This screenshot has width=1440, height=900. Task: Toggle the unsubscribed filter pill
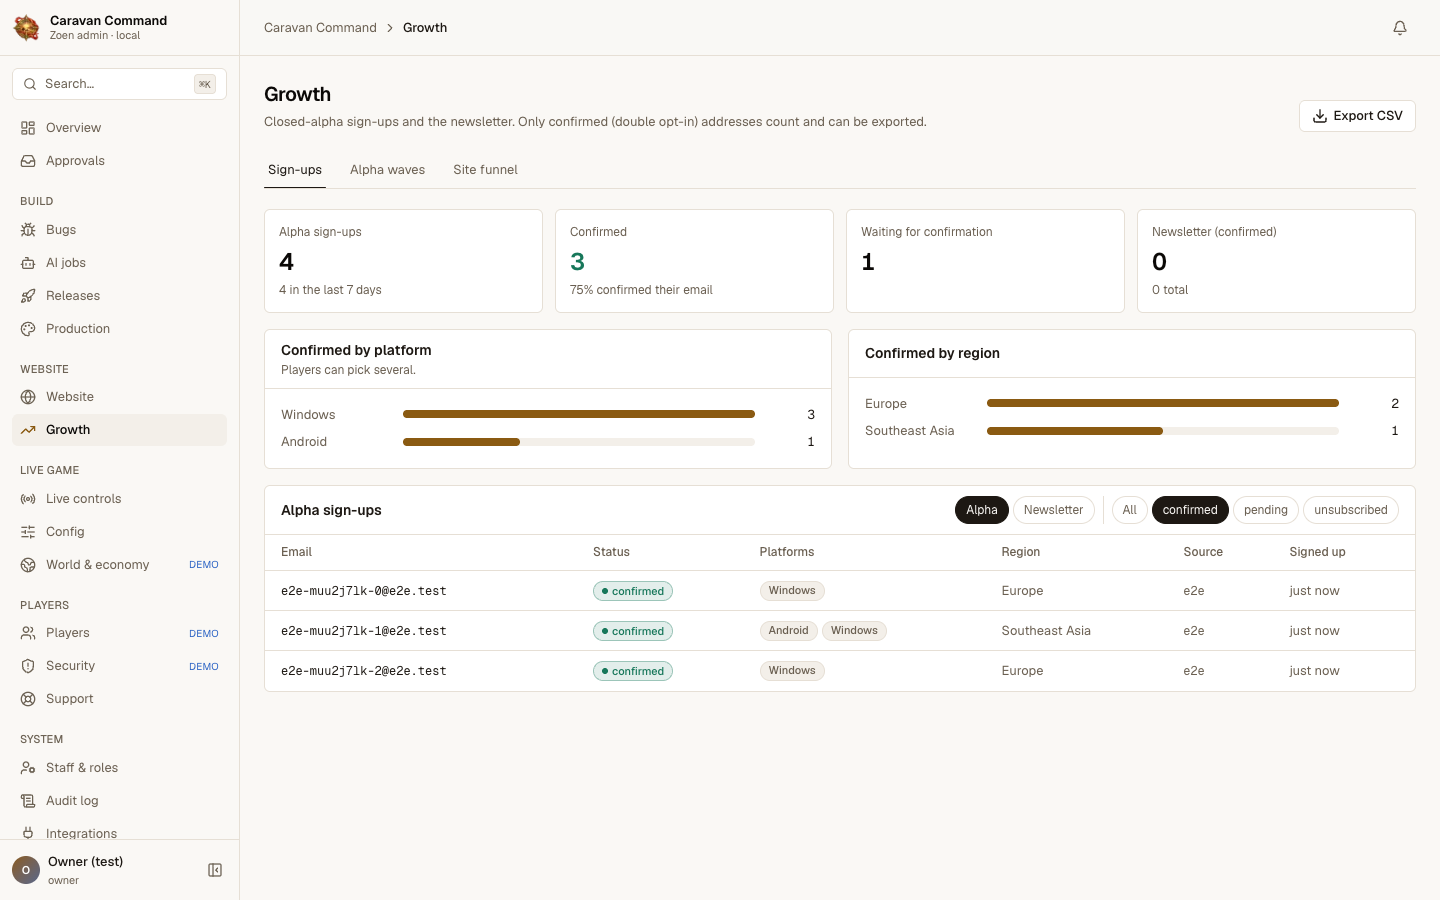[1351, 510]
